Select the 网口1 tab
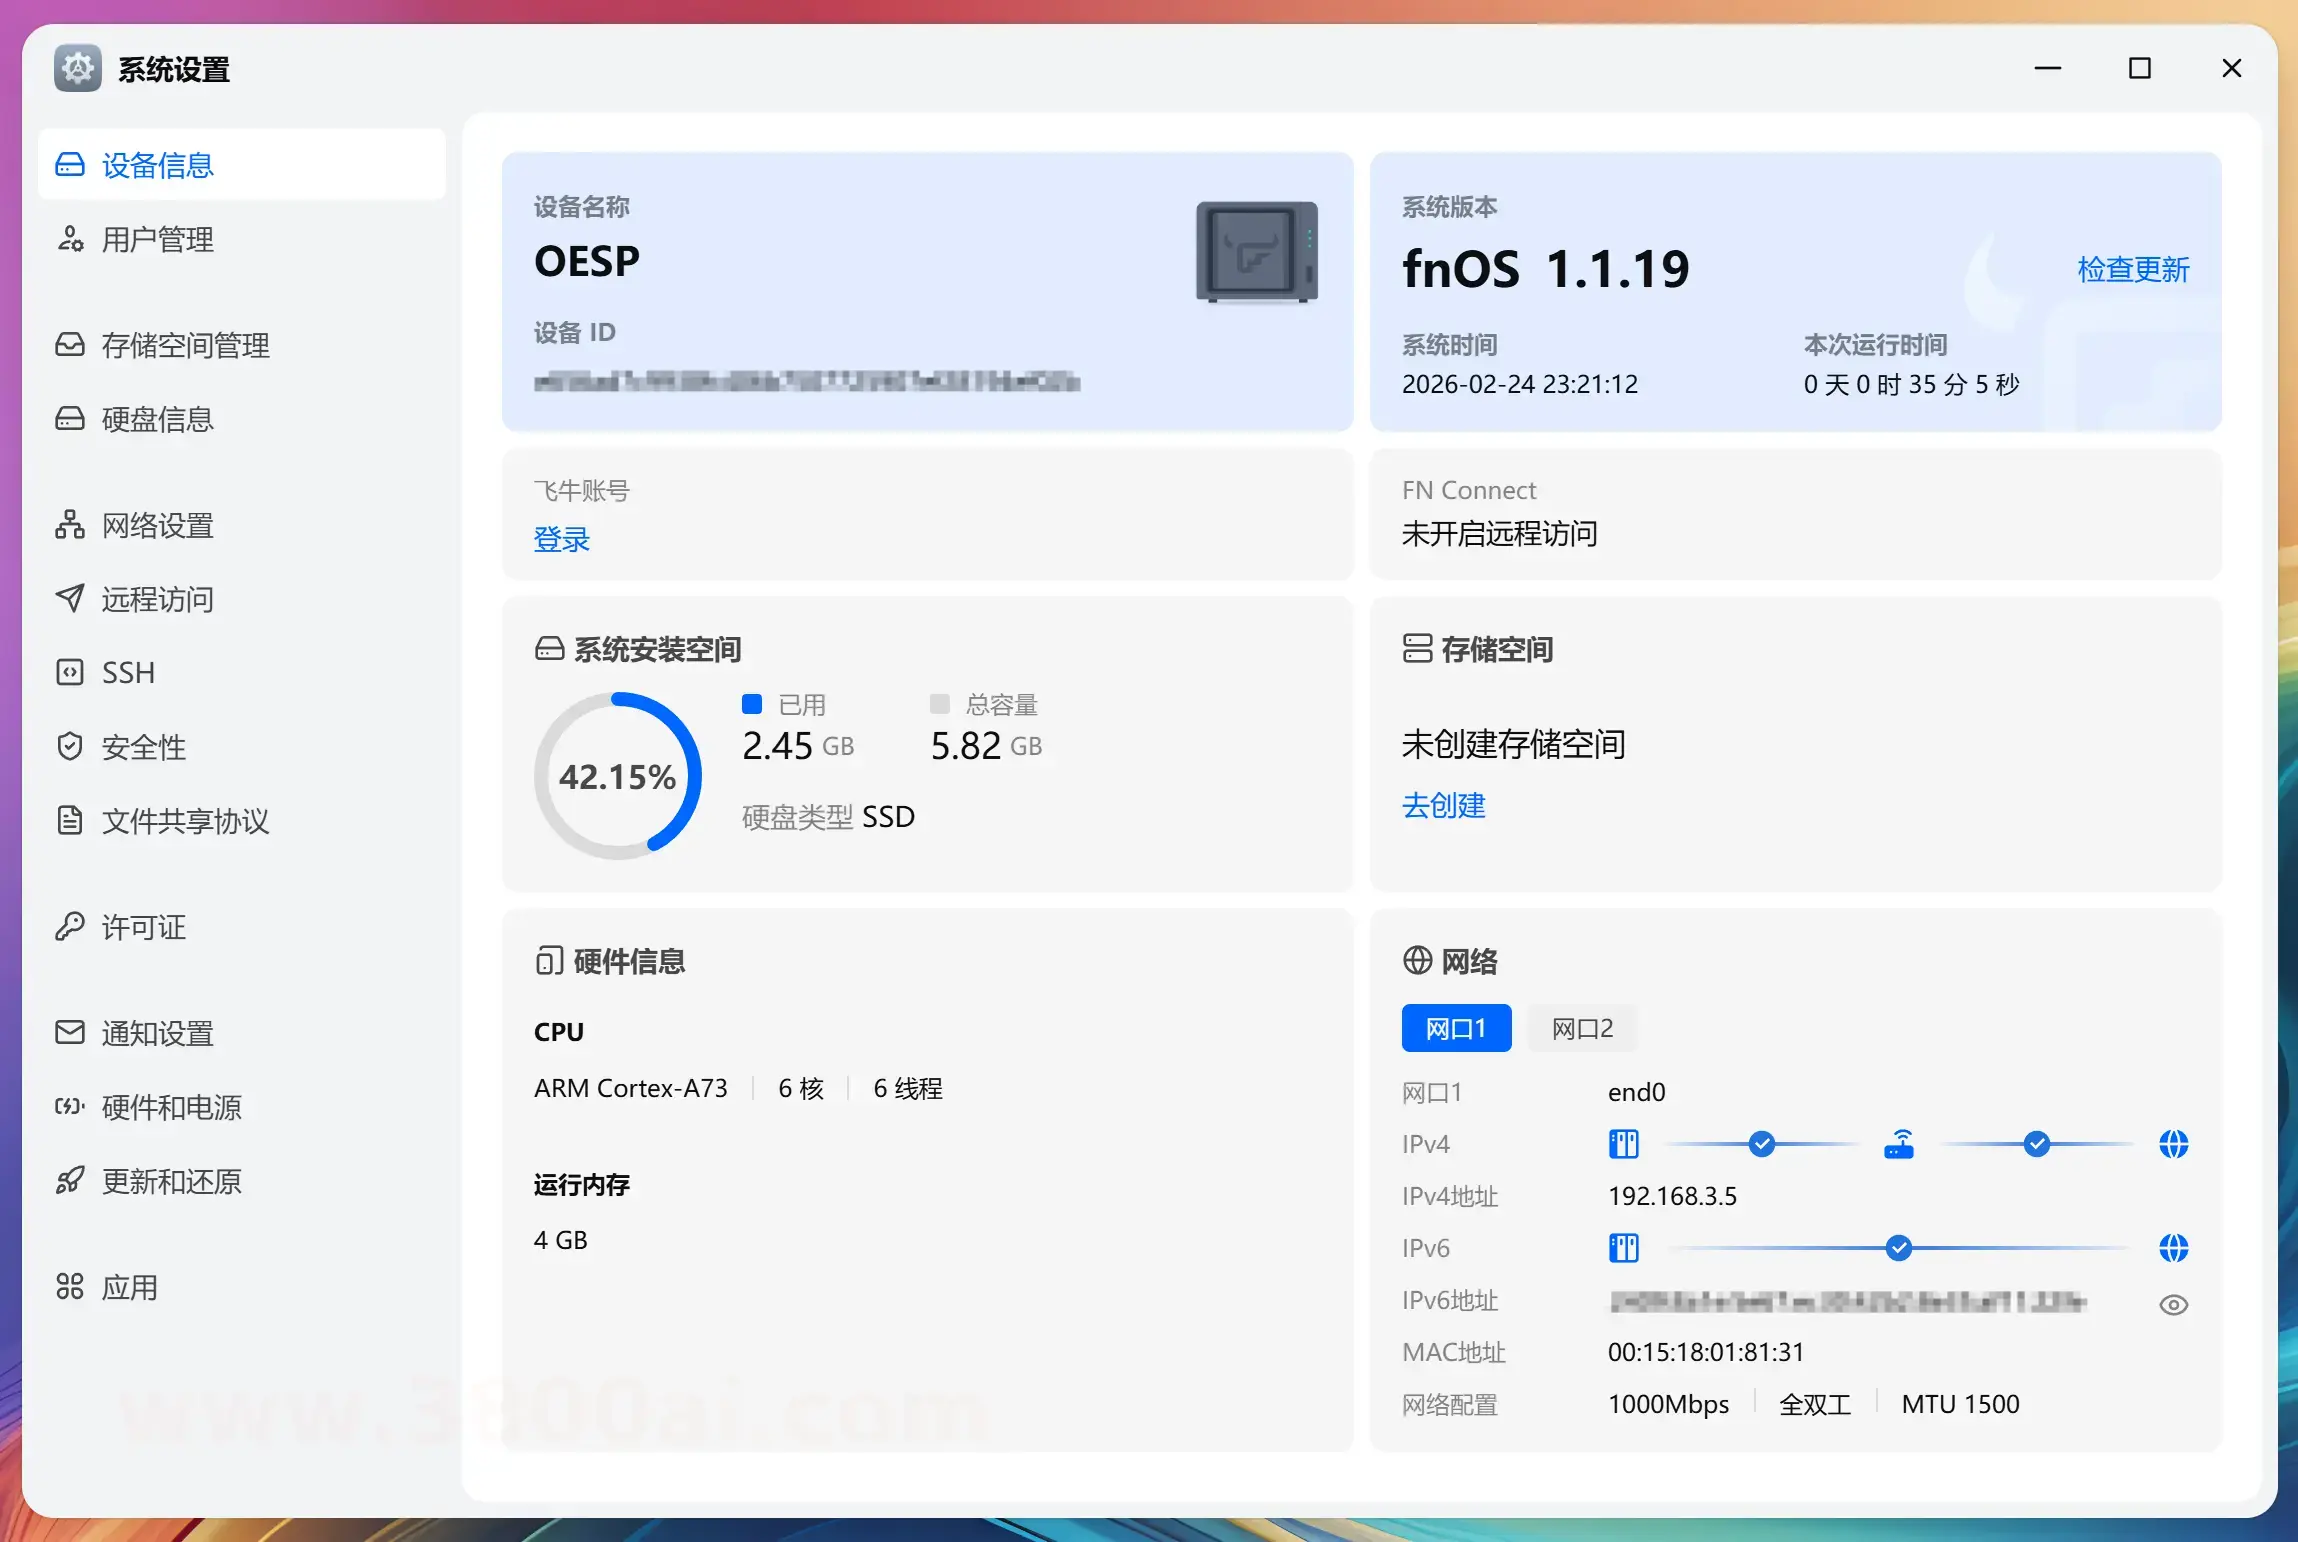 tap(1456, 1028)
